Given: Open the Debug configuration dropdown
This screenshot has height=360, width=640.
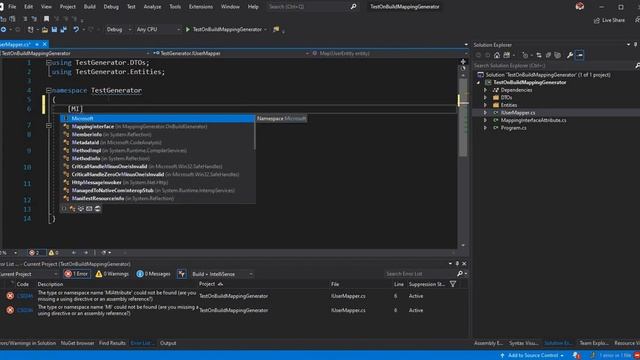Looking at the screenshot, I should coord(119,29).
